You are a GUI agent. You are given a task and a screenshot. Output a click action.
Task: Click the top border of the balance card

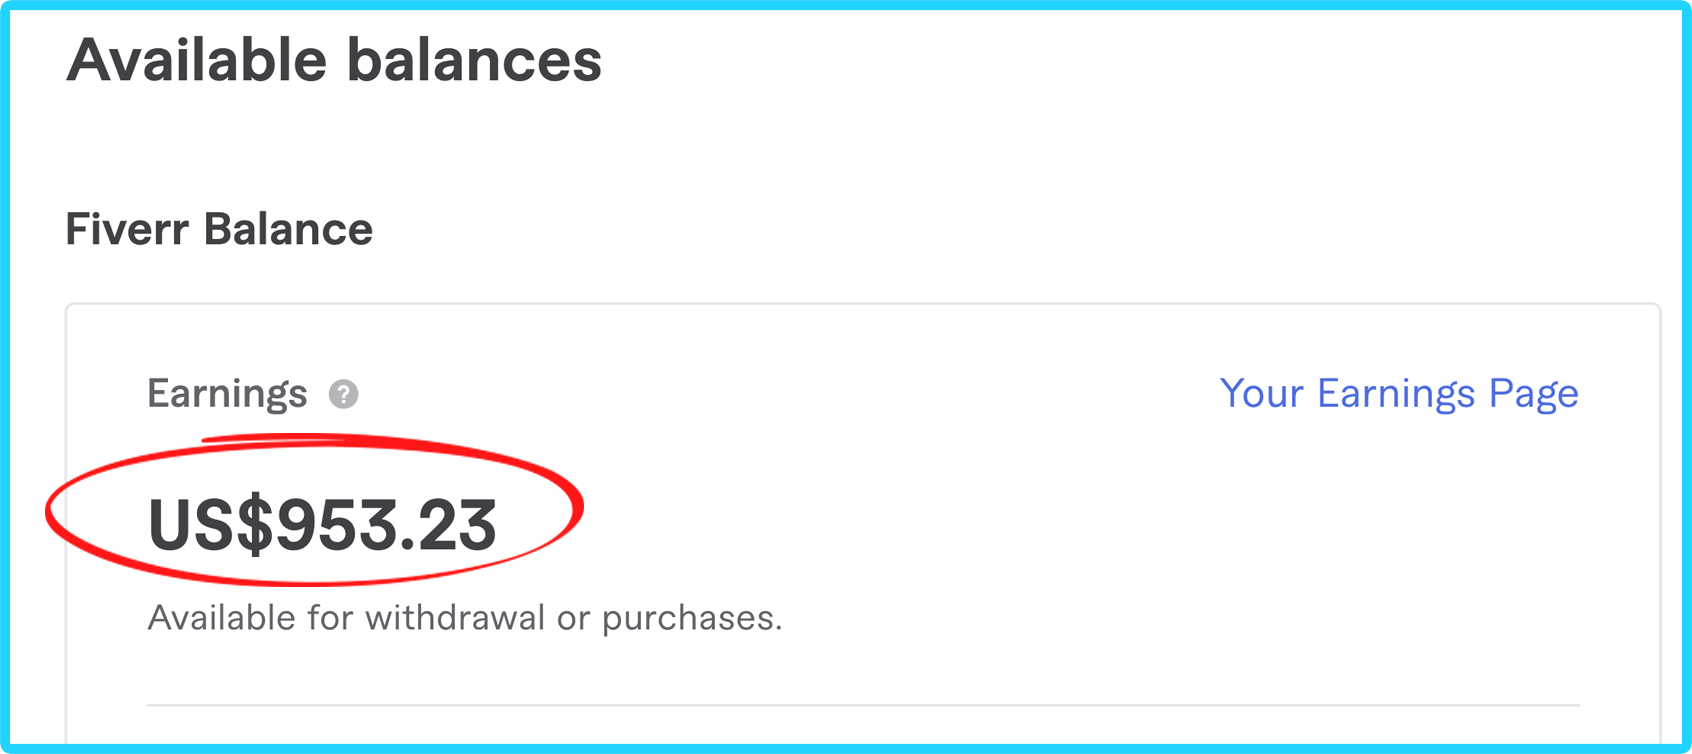tap(863, 304)
